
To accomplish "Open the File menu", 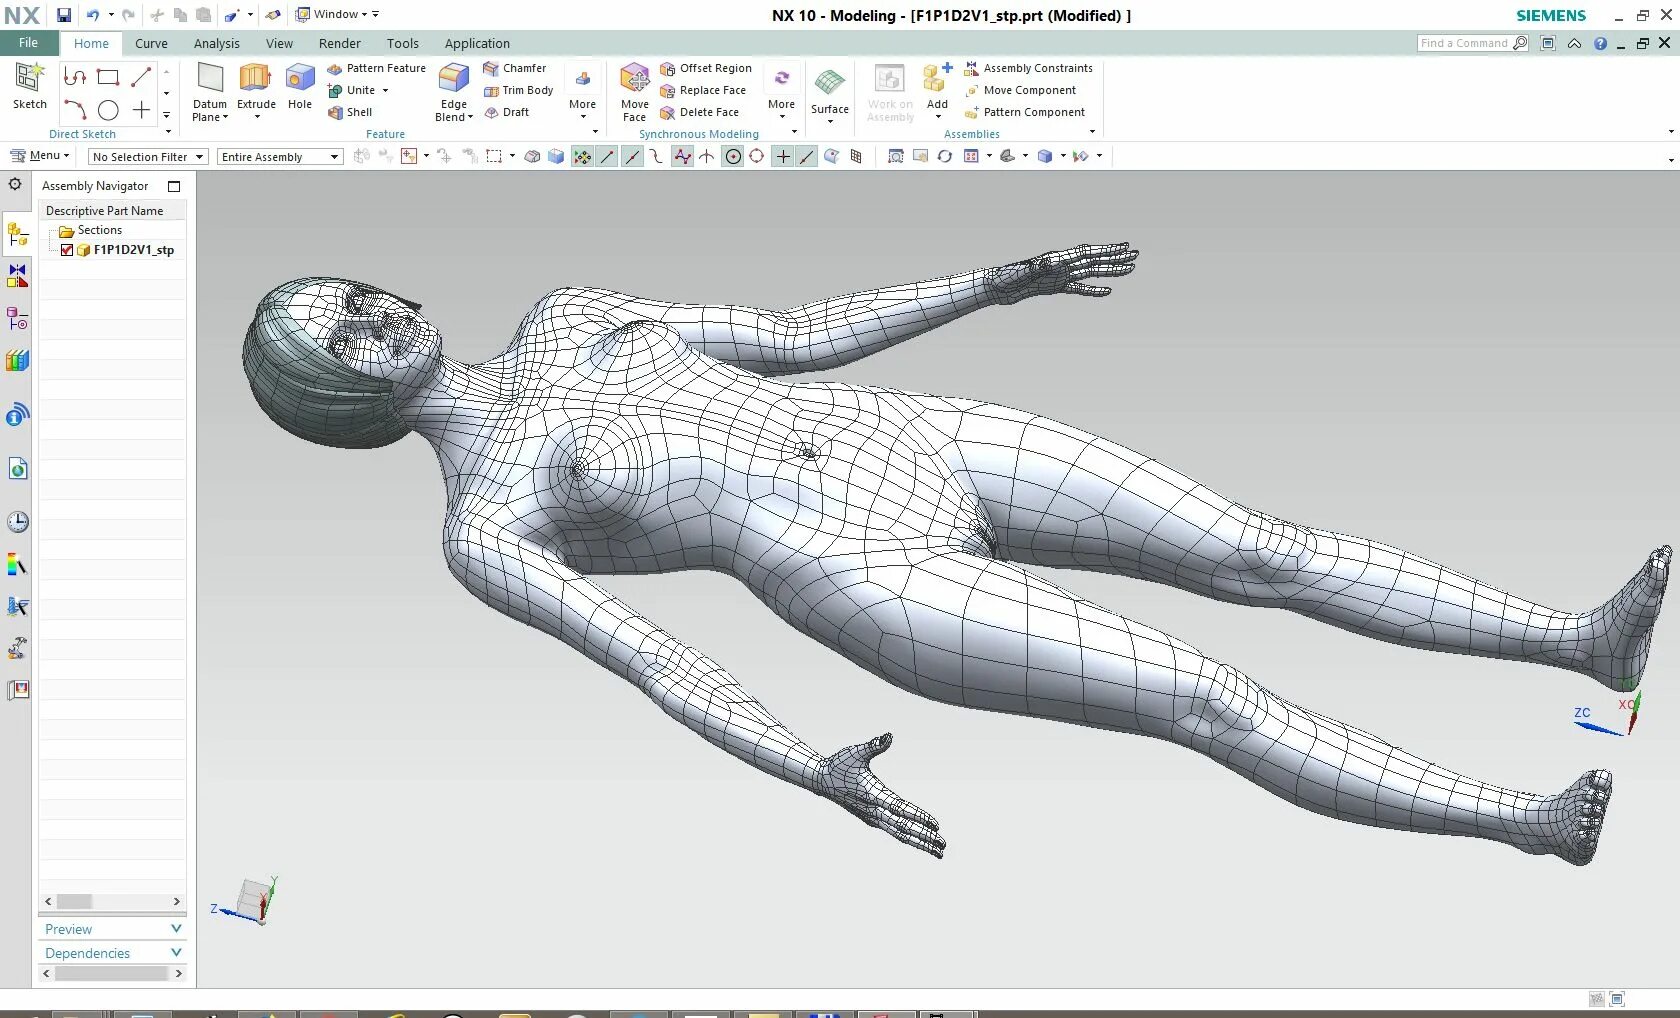I will (28, 43).
